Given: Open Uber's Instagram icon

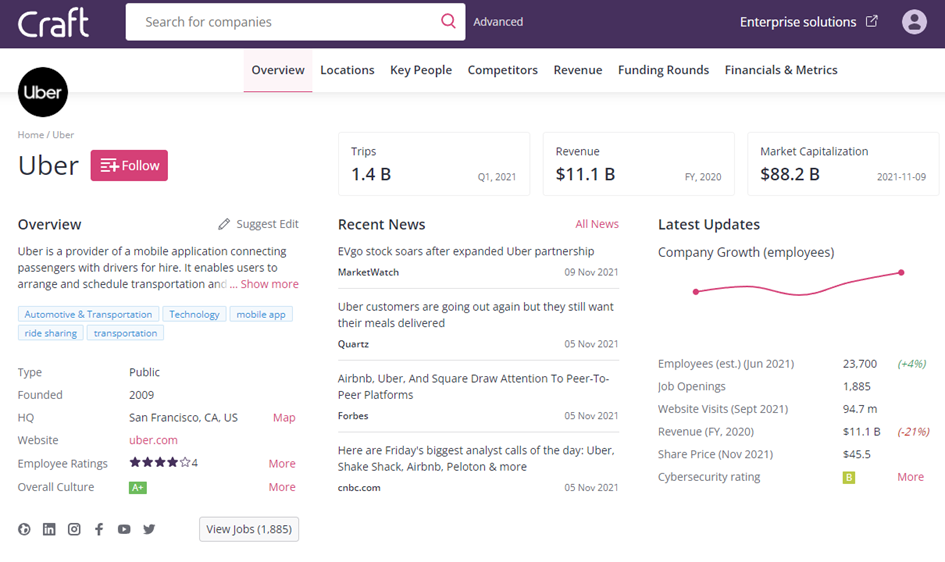Looking at the screenshot, I should click(x=74, y=529).
